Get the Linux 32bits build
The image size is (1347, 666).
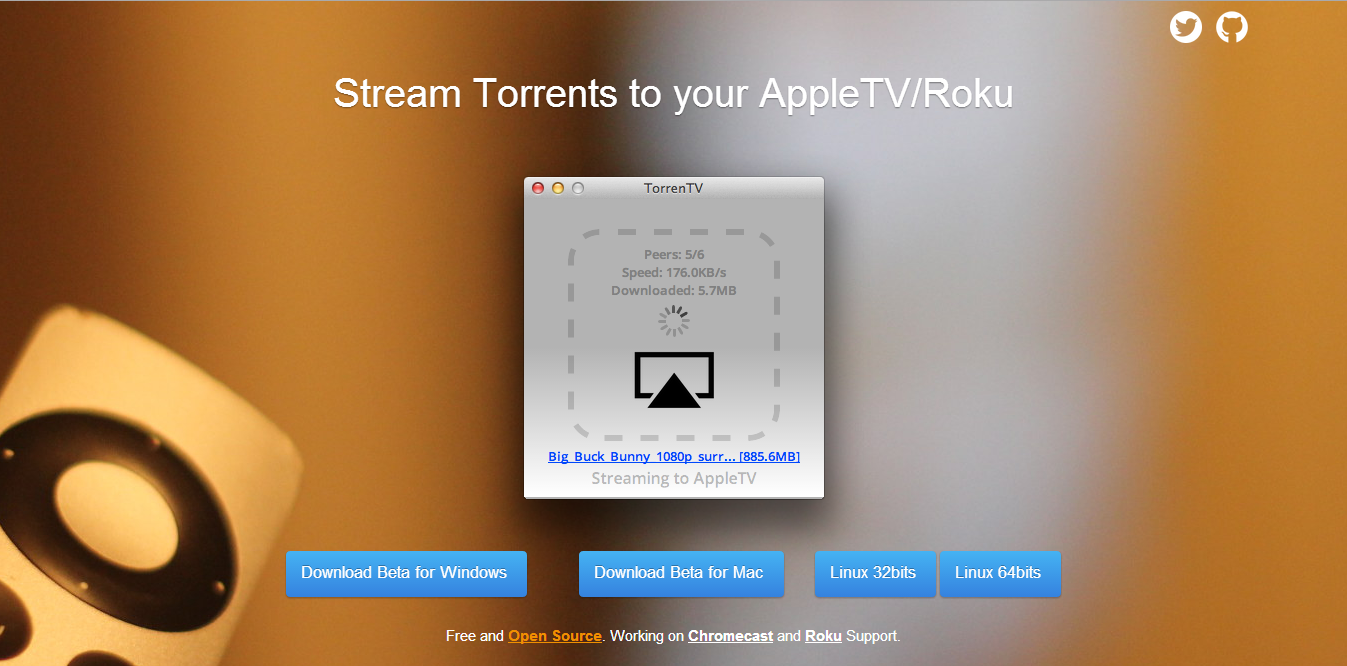click(x=875, y=574)
